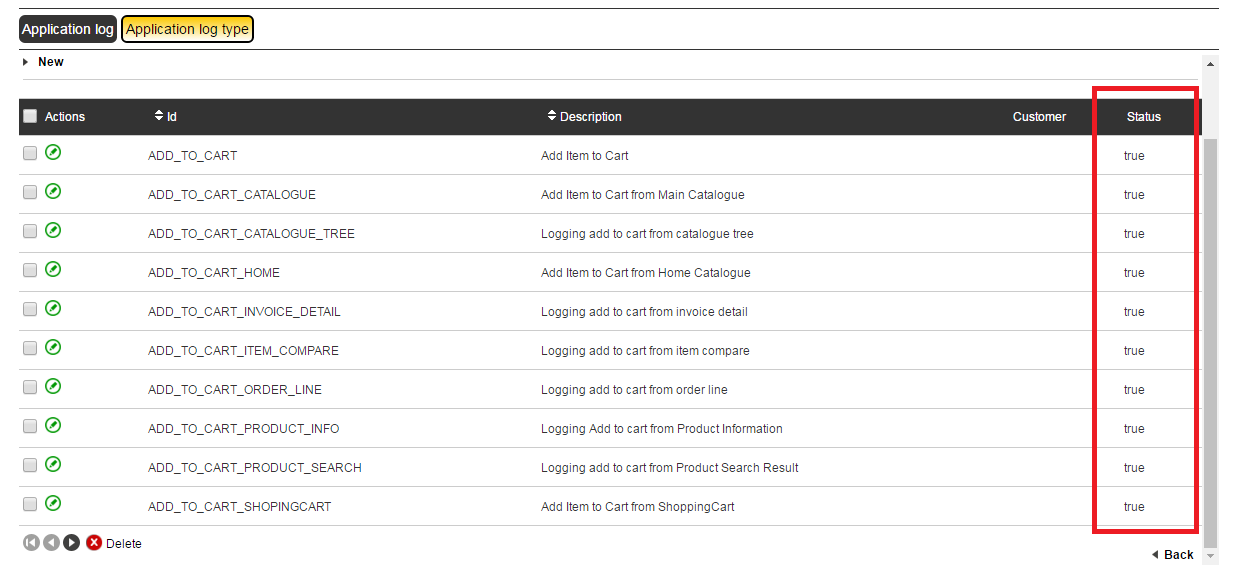This screenshot has width=1241, height=580.
Task: Edit the ADD_TO_CART entry
Action: (53, 153)
